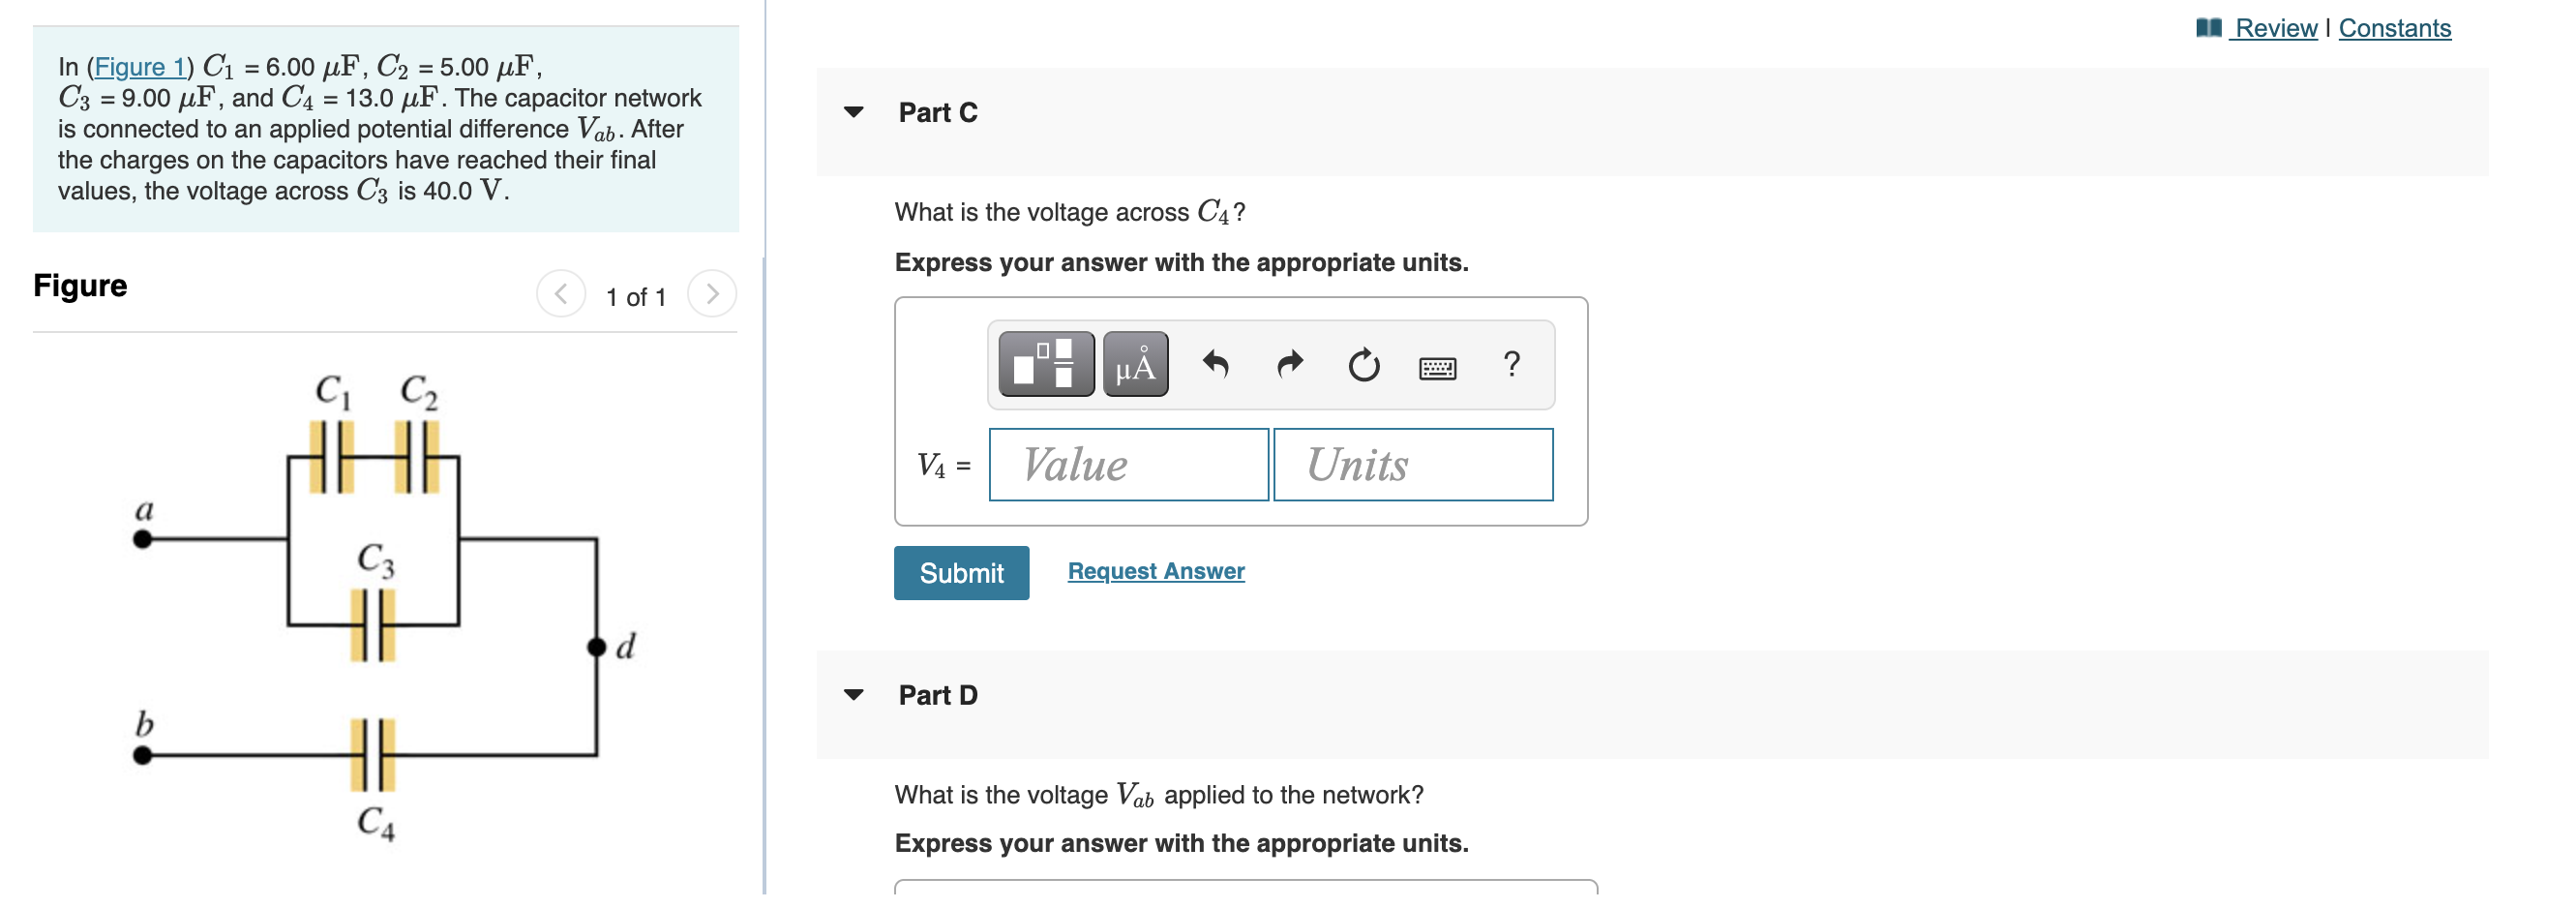This screenshot has height=908, width=2576.
Task: Open the equation templates palette
Action: pos(1046,364)
